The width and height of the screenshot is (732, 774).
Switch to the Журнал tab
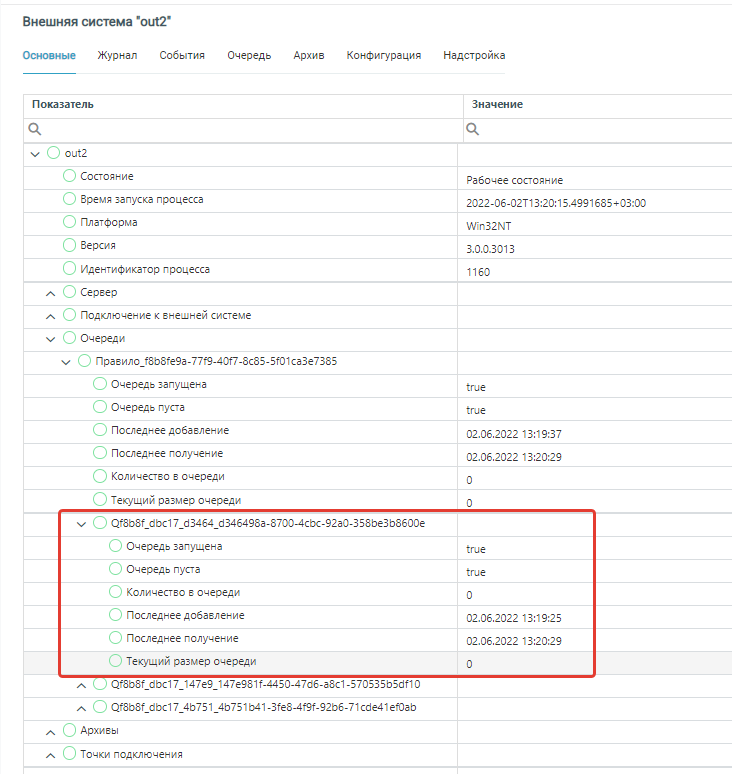117,55
